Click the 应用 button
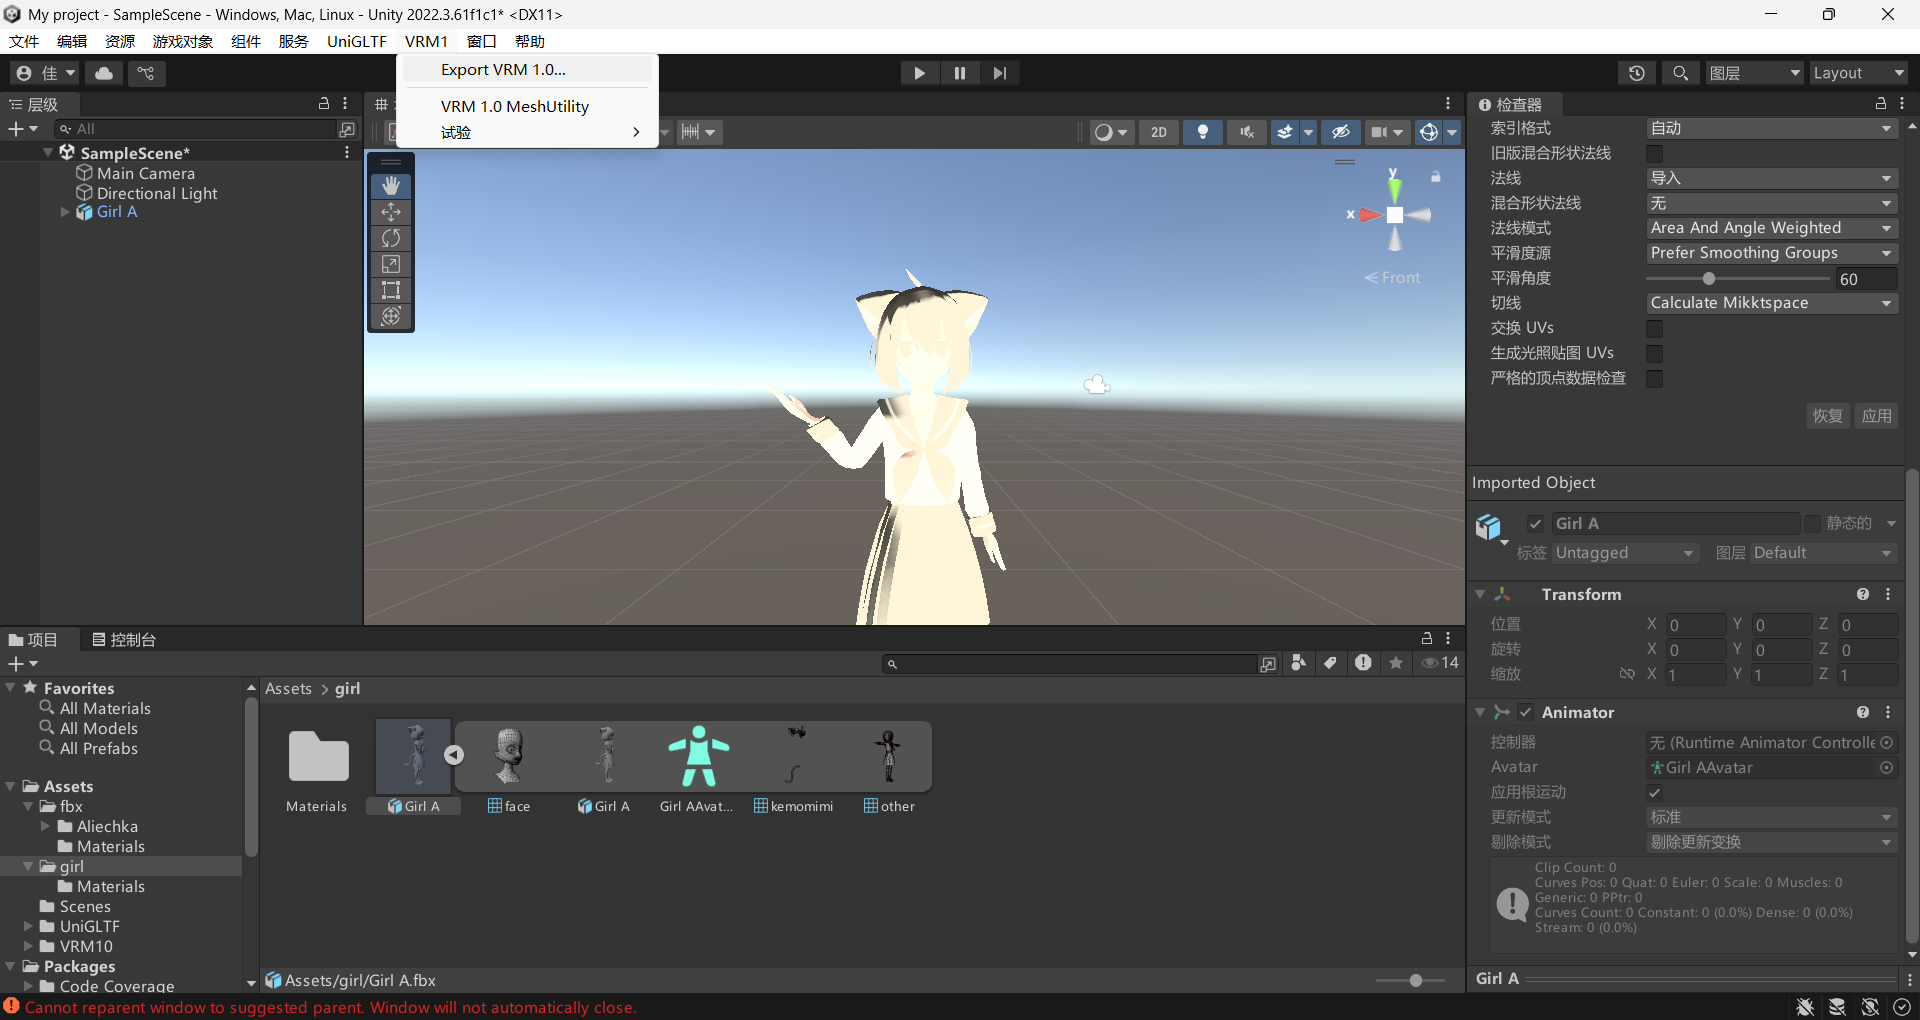This screenshot has width=1920, height=1020. point(1876,416)
